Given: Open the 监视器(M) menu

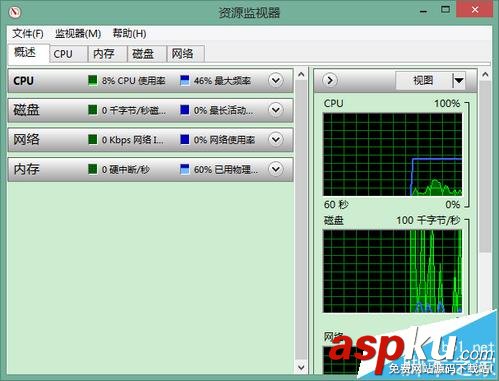Looking at the screenshot, I should [78, 34].
